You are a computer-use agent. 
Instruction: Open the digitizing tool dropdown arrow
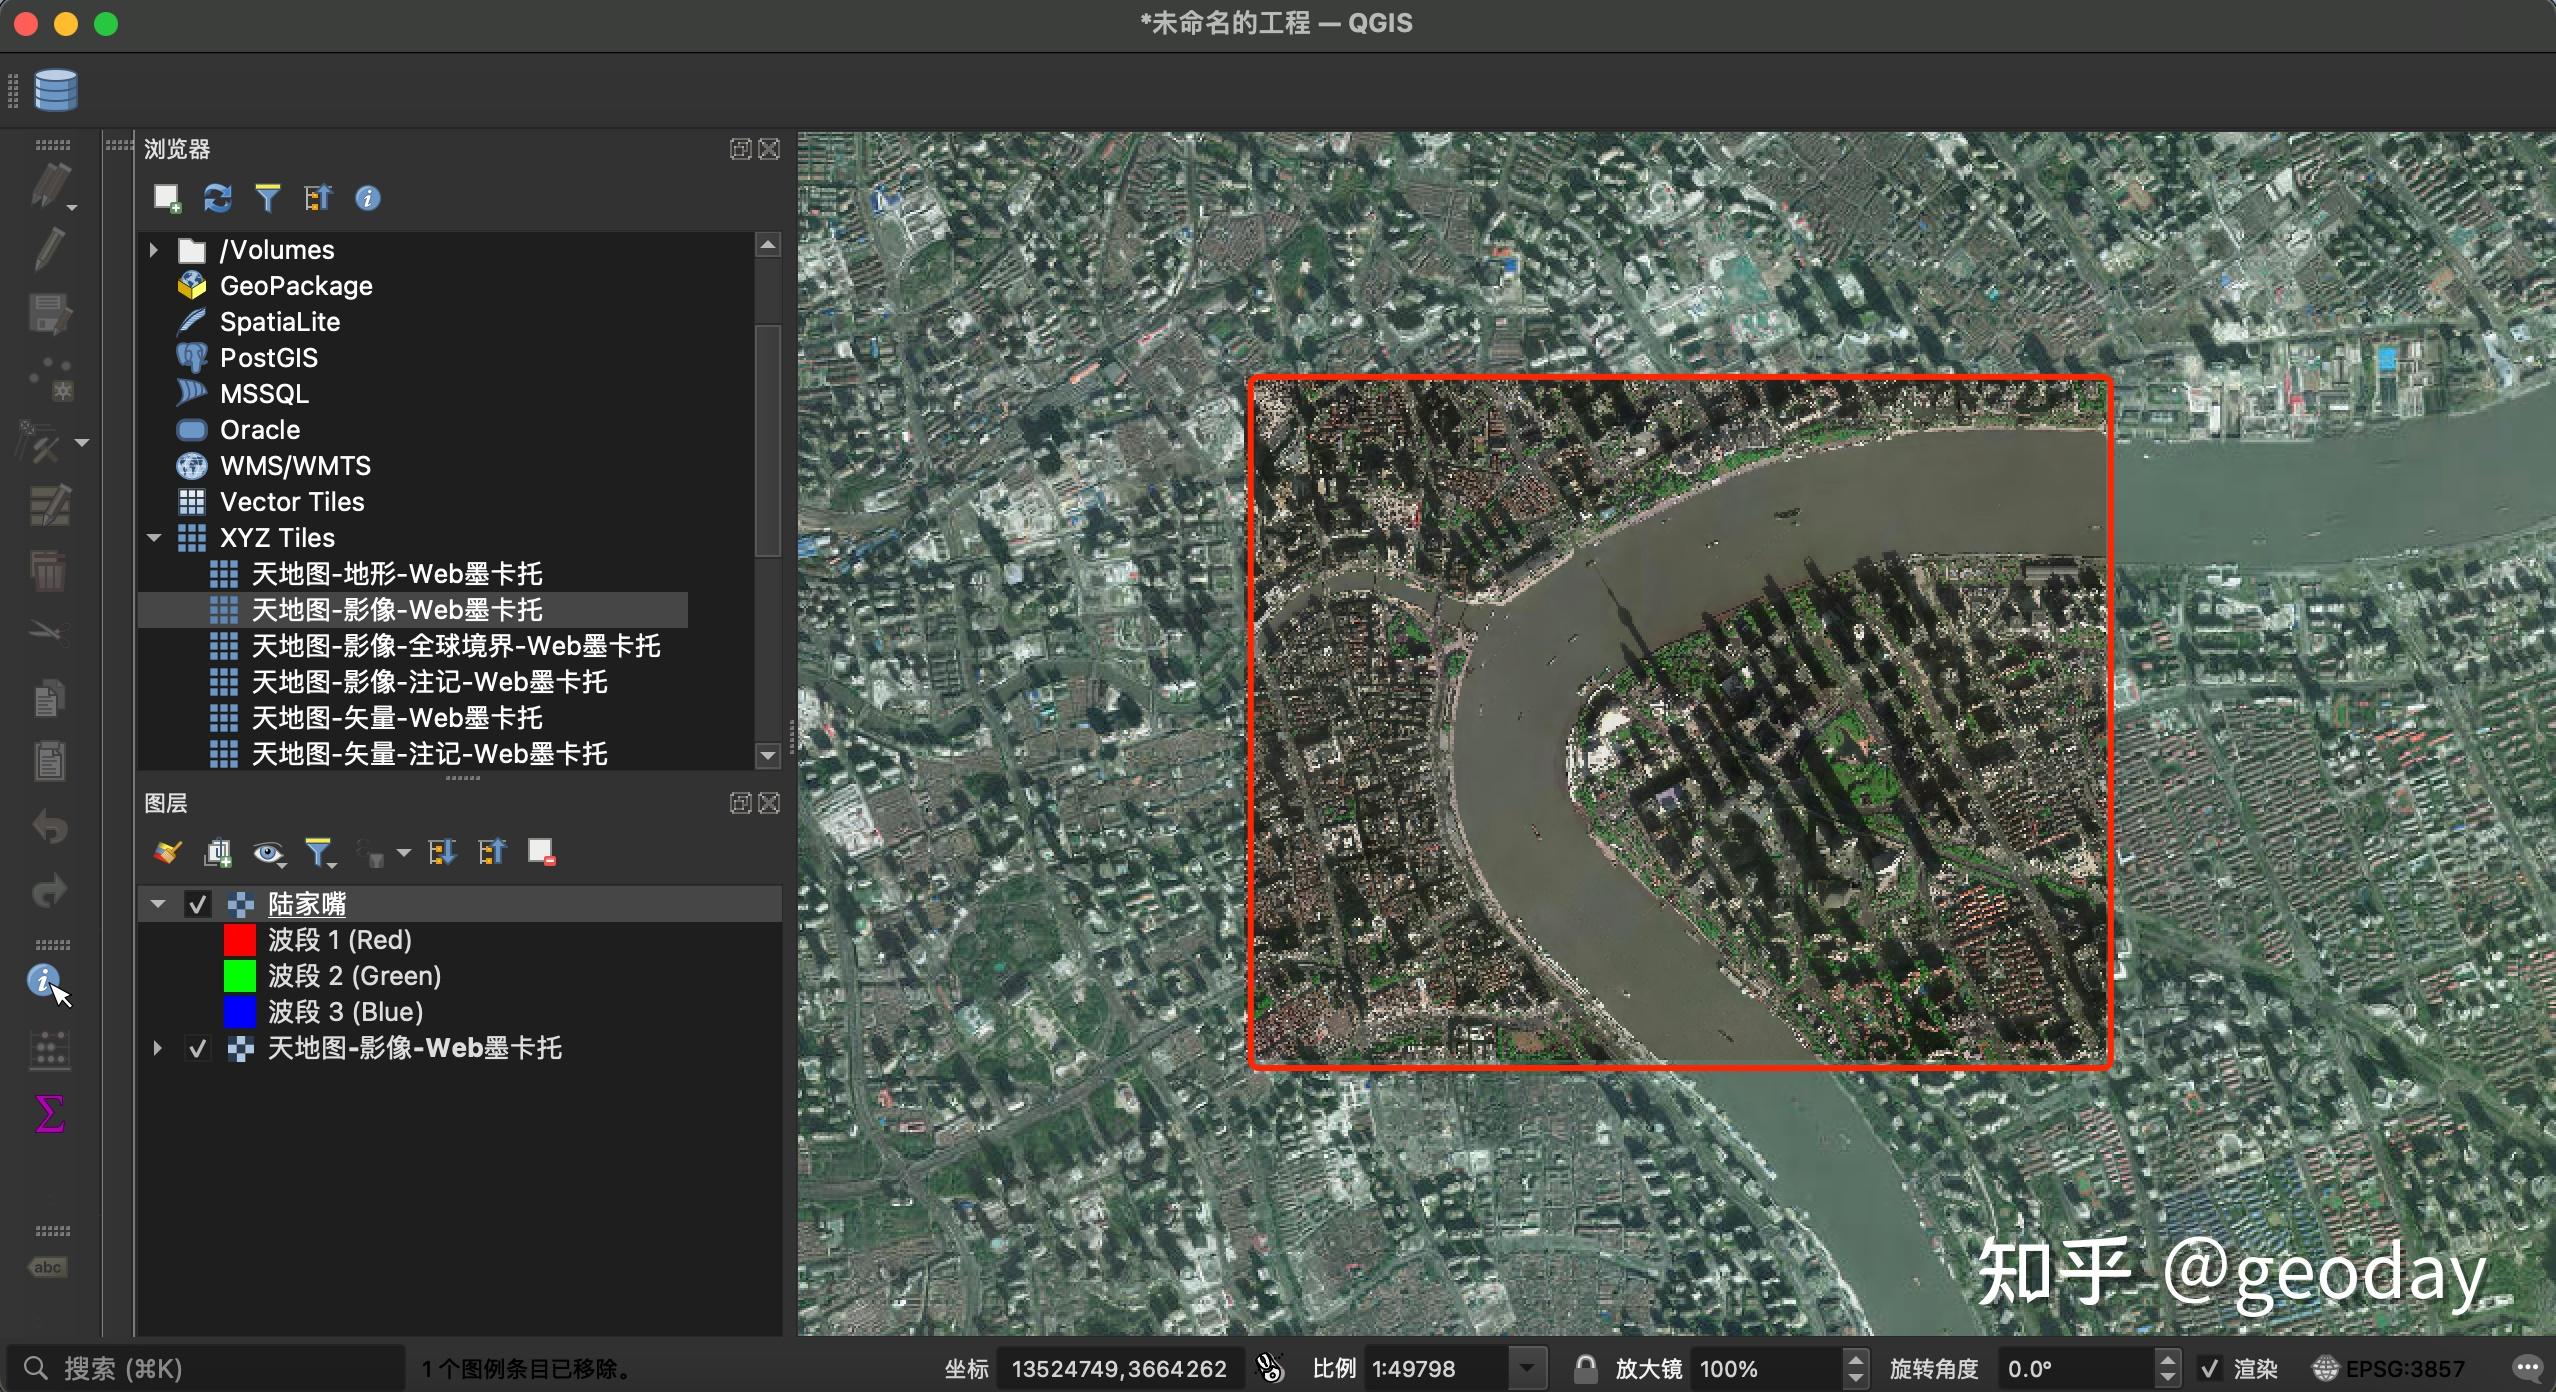(82, 442)
